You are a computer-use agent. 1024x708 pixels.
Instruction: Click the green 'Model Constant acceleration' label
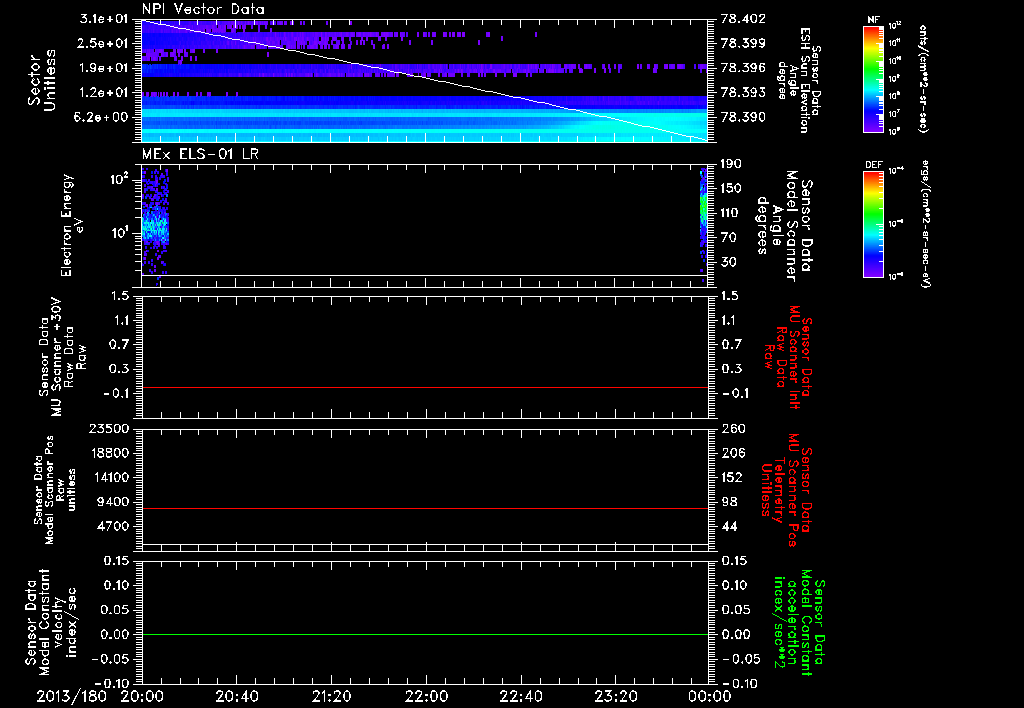pyautogui.click(x=799, y=622)
